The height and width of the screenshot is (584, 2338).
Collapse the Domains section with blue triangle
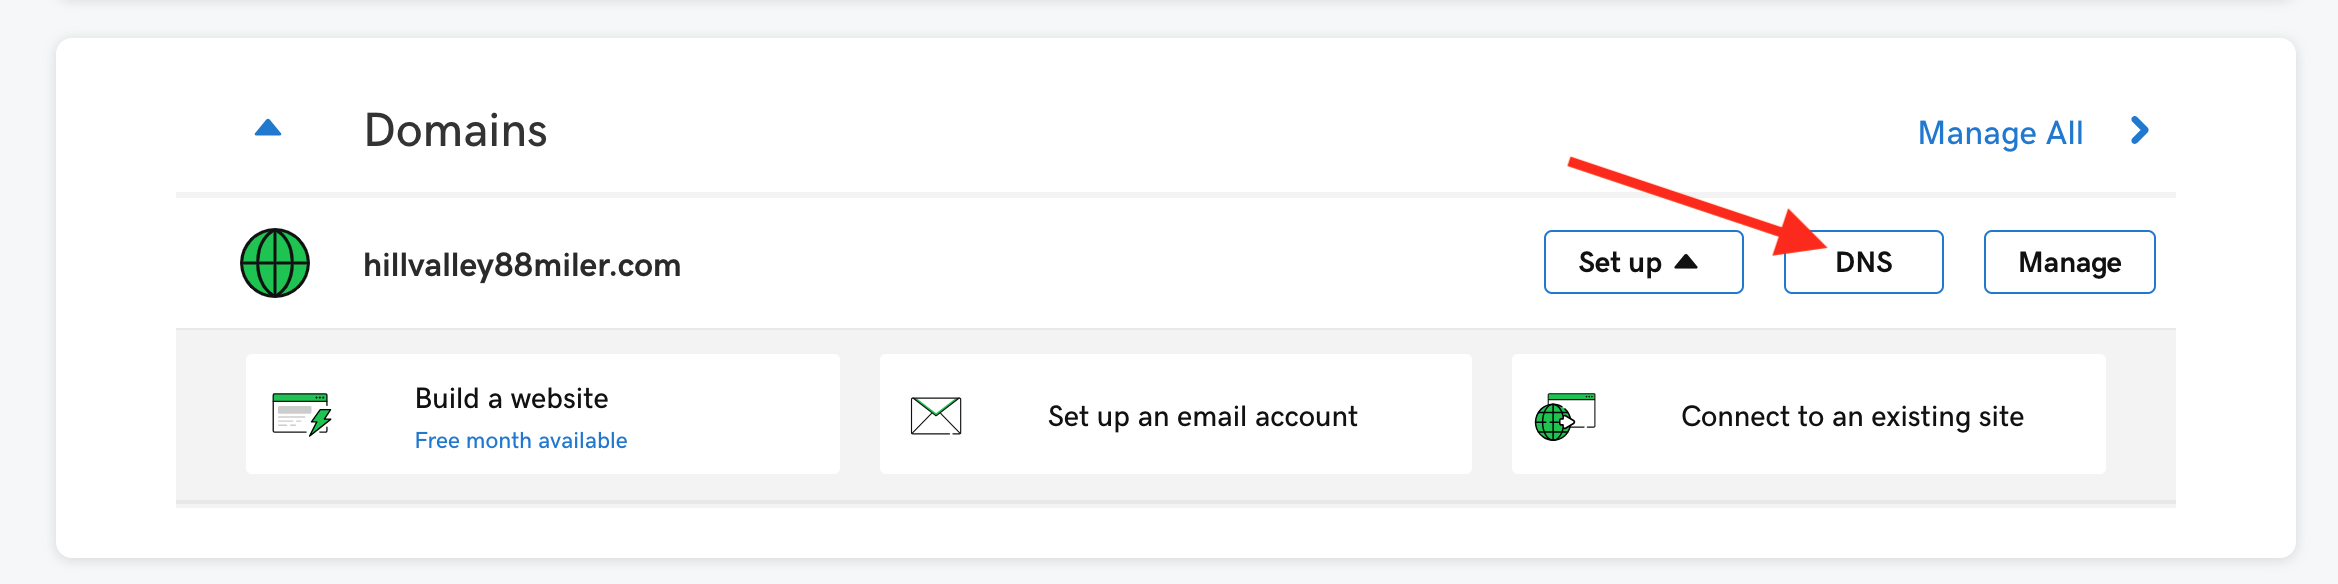tap(268, 128)
